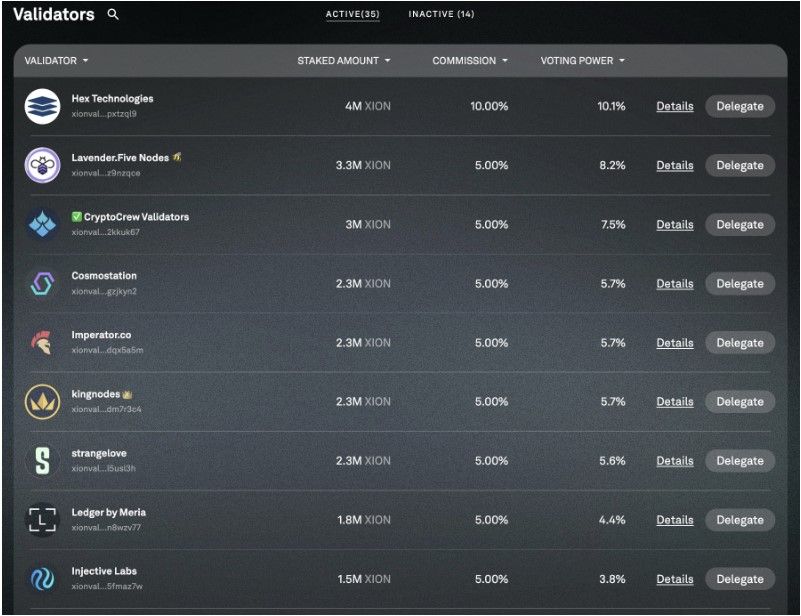Click the Injective Labs swirl logo
This screenshot has width=801, height=616.
click(42, 578)
